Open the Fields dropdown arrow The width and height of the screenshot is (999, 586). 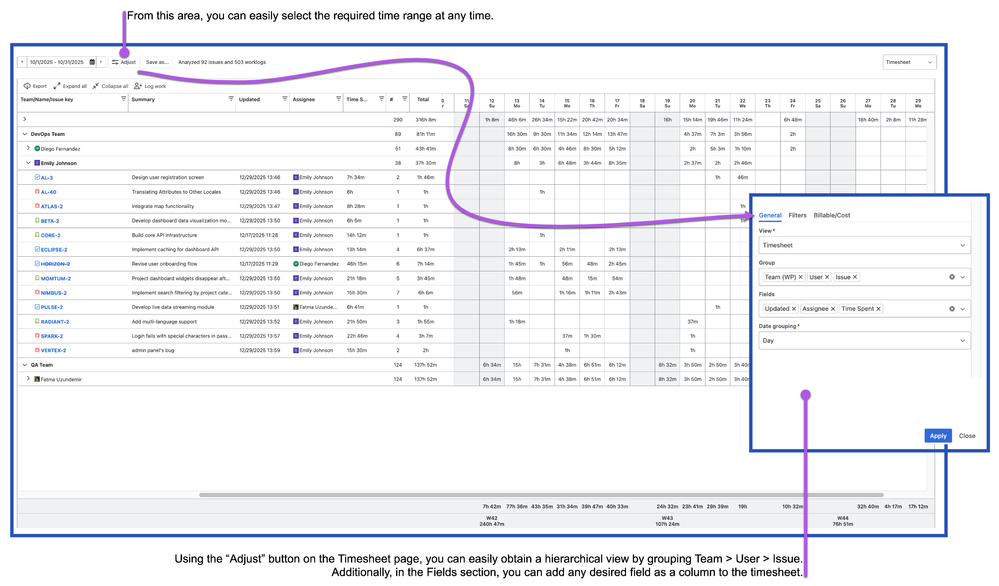click(x=963, y=309)
